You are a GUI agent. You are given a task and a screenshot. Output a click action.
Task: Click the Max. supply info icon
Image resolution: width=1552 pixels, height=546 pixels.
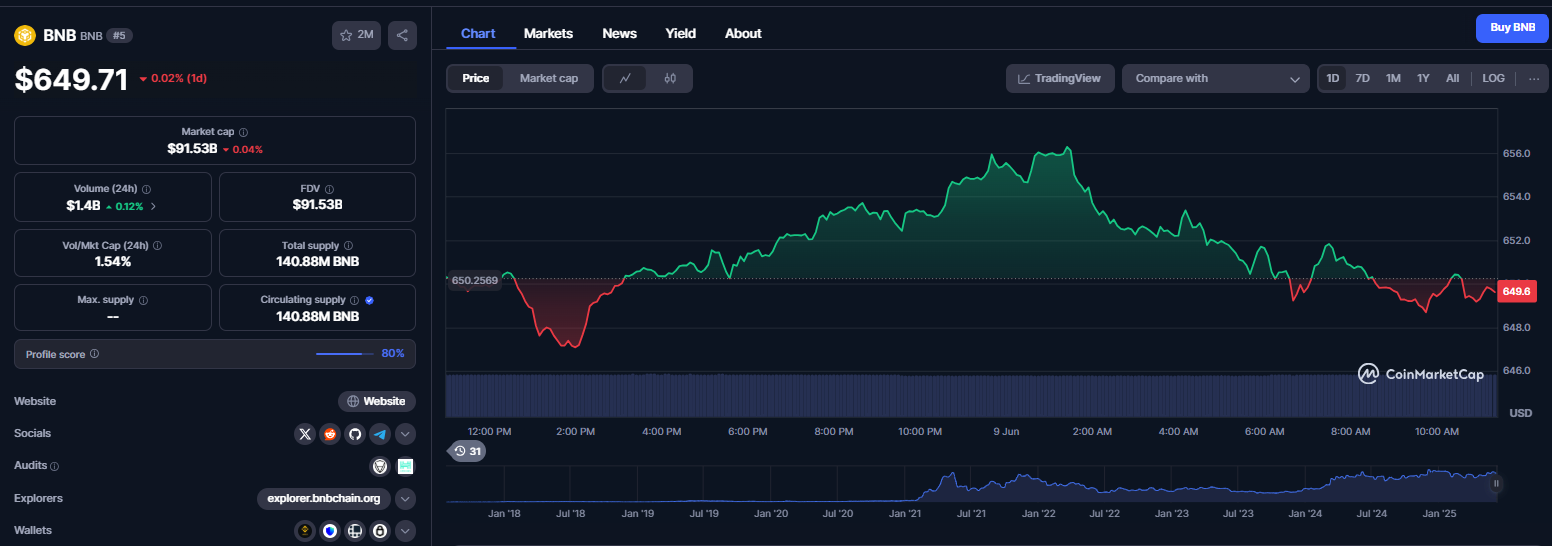[x=143, y=300]
